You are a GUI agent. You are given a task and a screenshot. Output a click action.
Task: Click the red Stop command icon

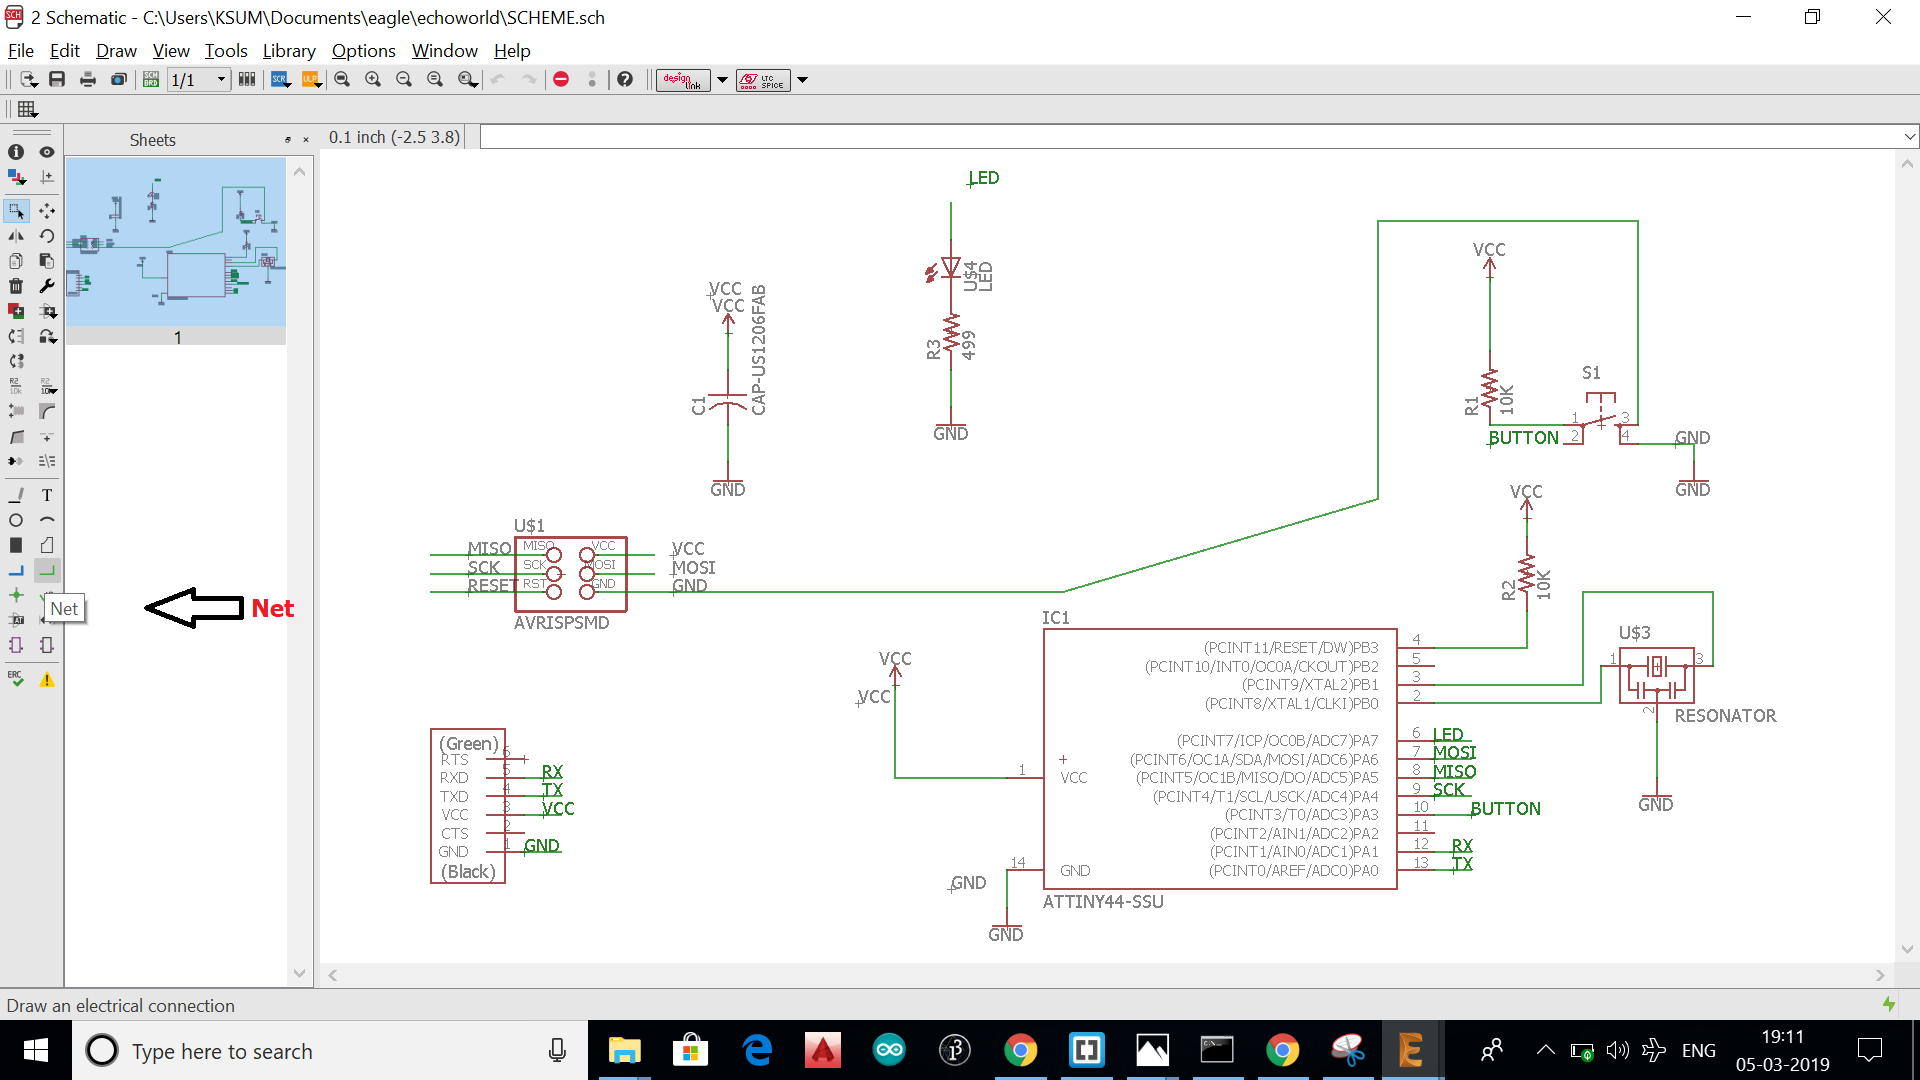tap(561, 80)
